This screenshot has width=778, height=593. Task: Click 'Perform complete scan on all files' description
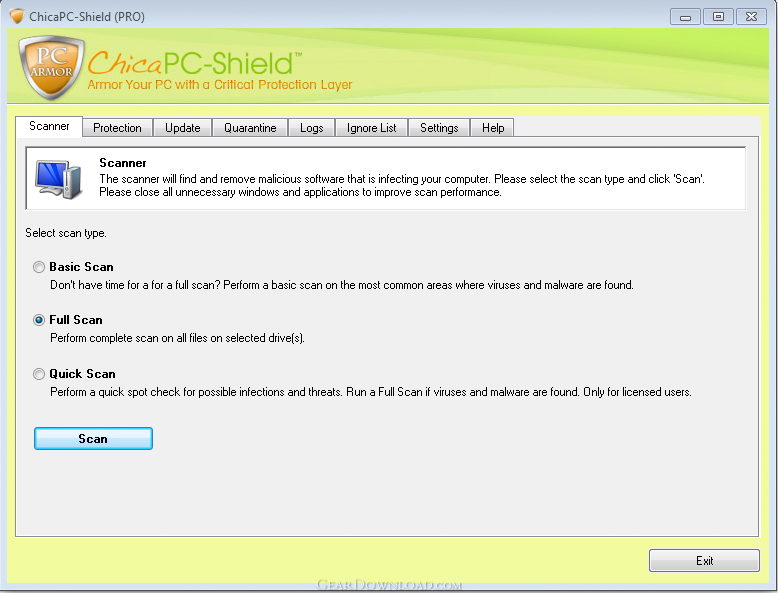[x=177, y=338]
